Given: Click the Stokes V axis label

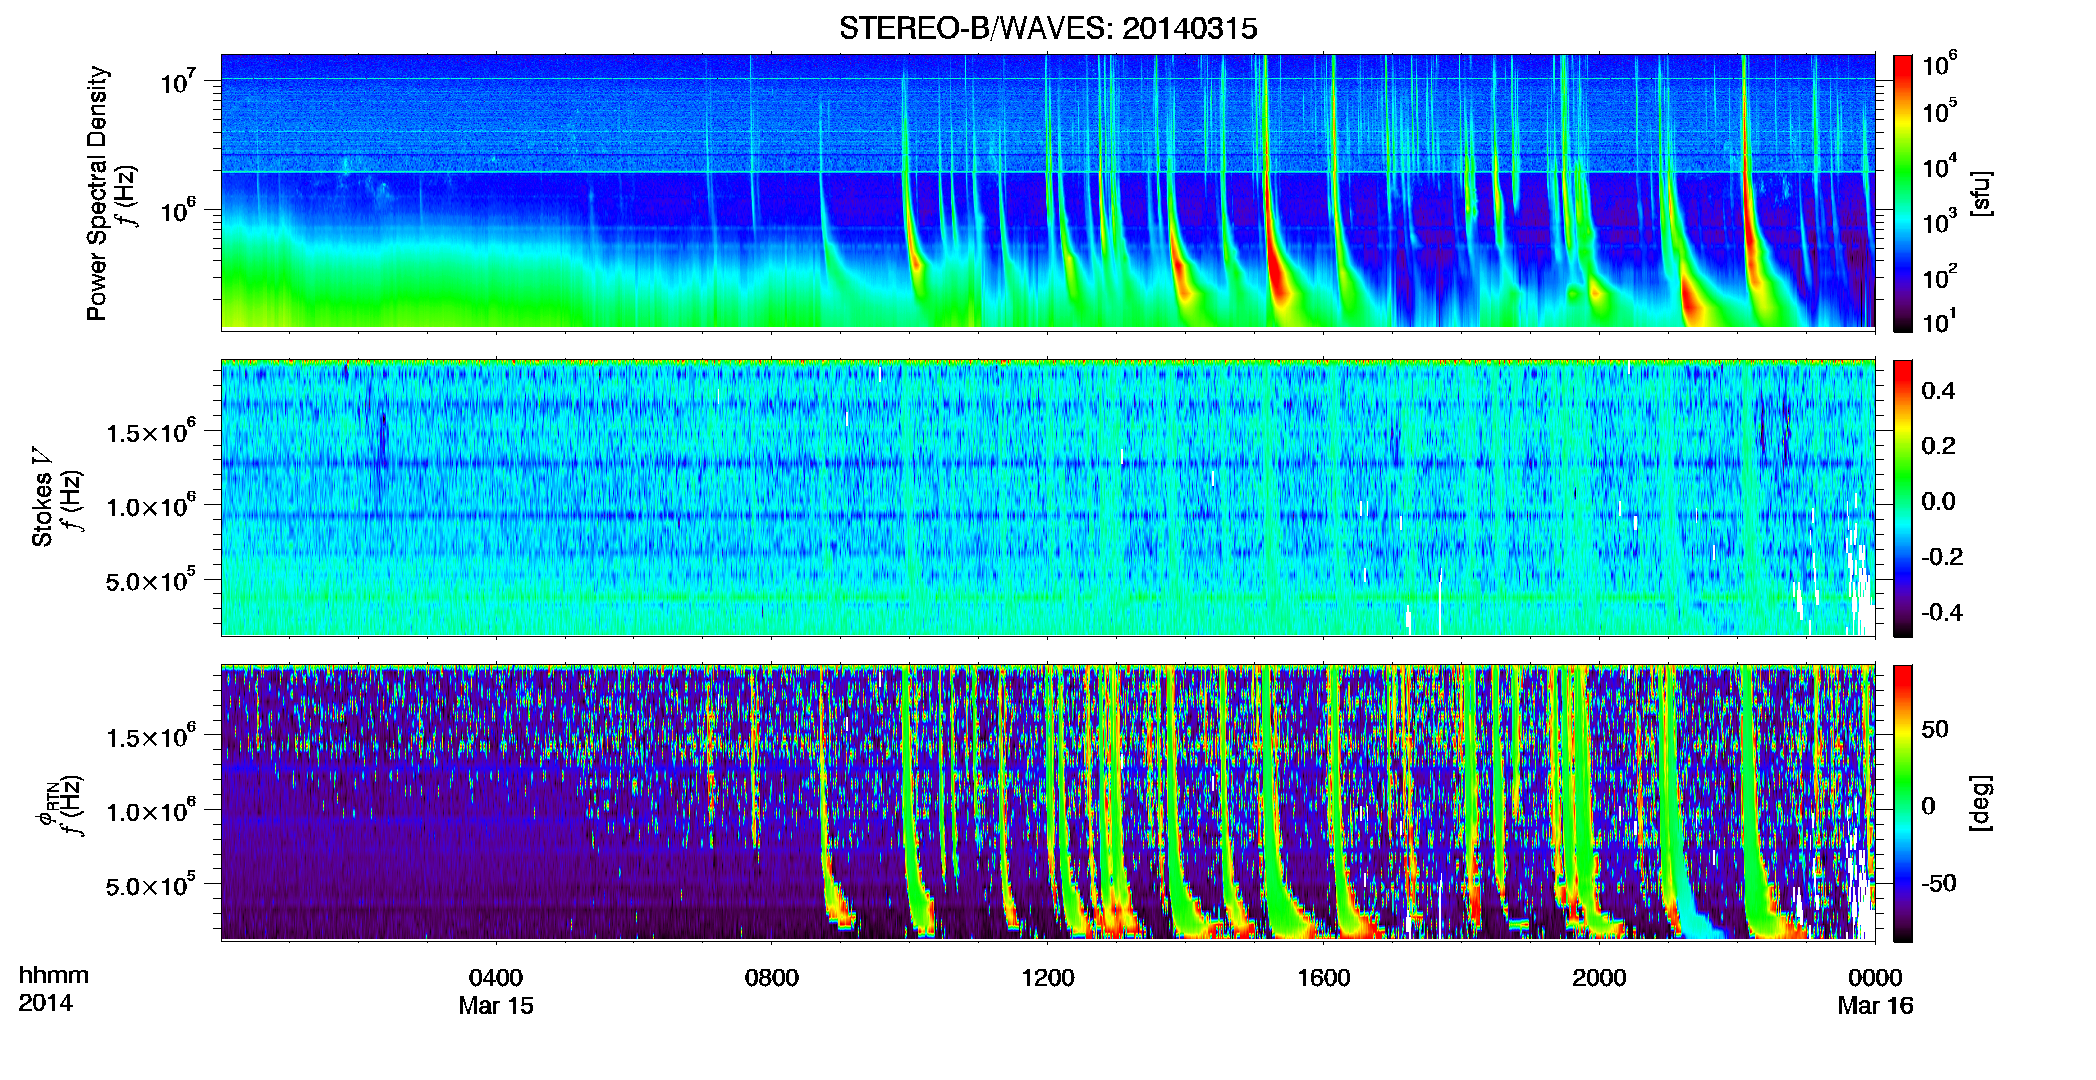Looking at the screenshot, I should coord(42,497).
